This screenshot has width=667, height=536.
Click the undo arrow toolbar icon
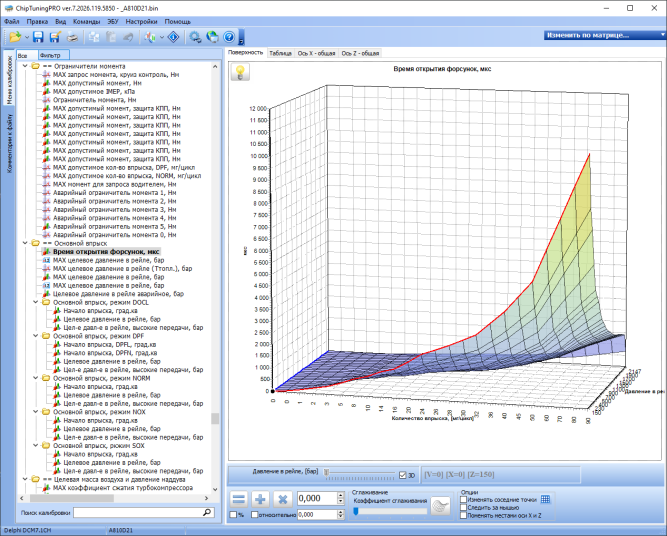[x=128, y=37]
